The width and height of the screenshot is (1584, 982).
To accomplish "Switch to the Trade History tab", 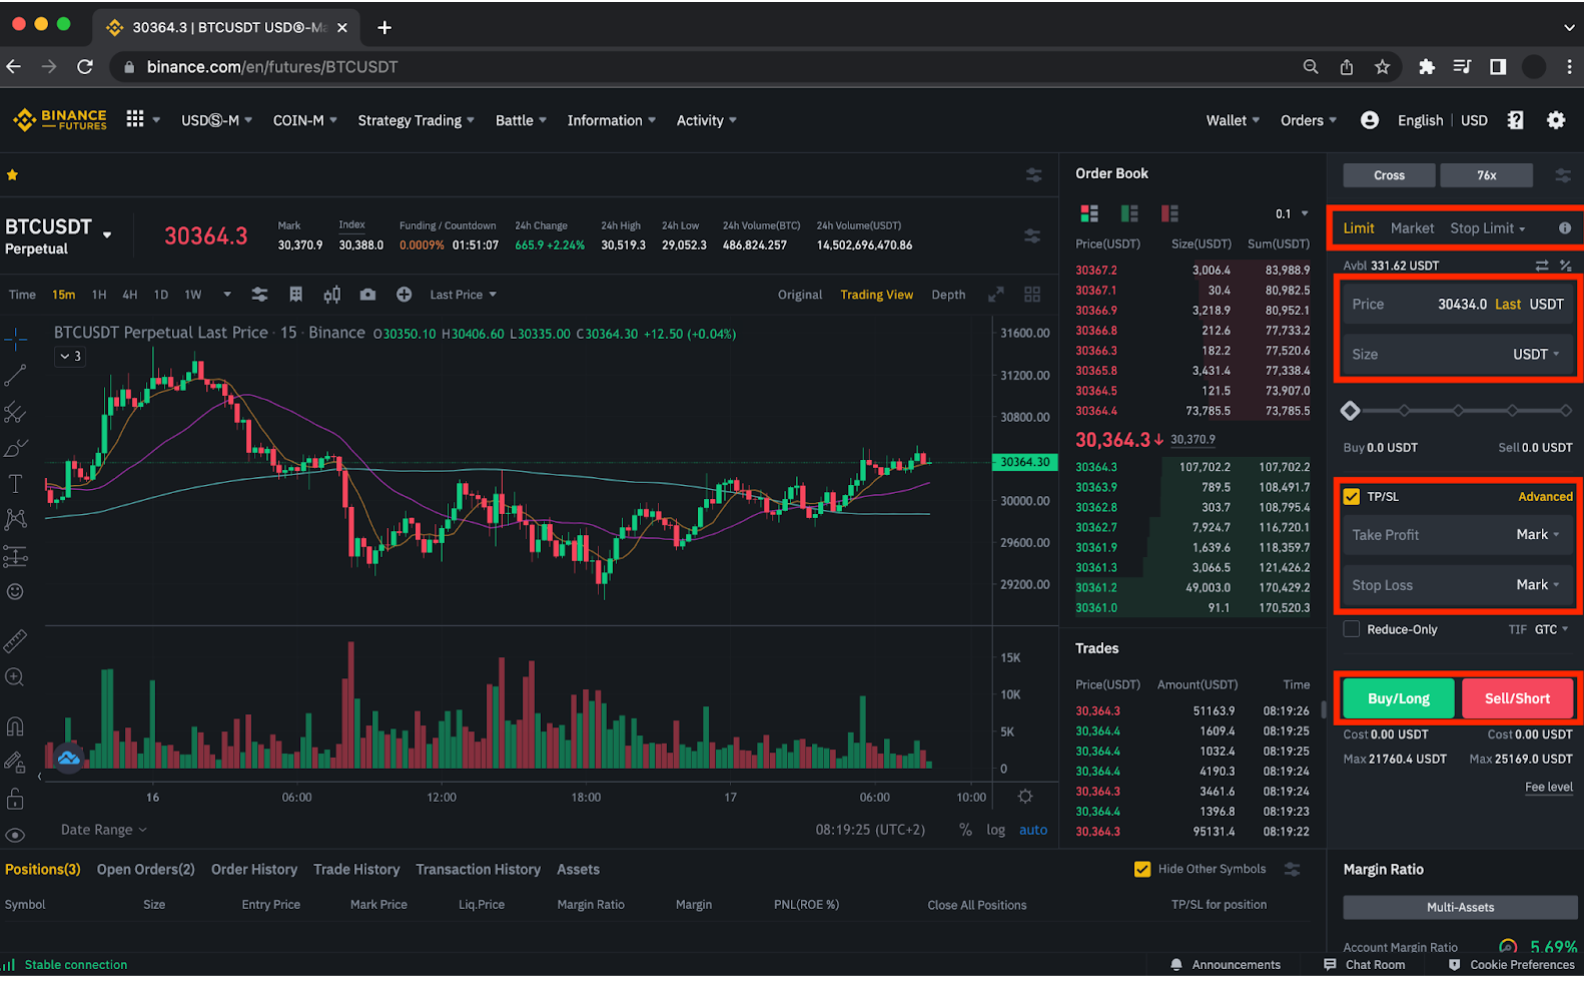I will click(356, 869).
